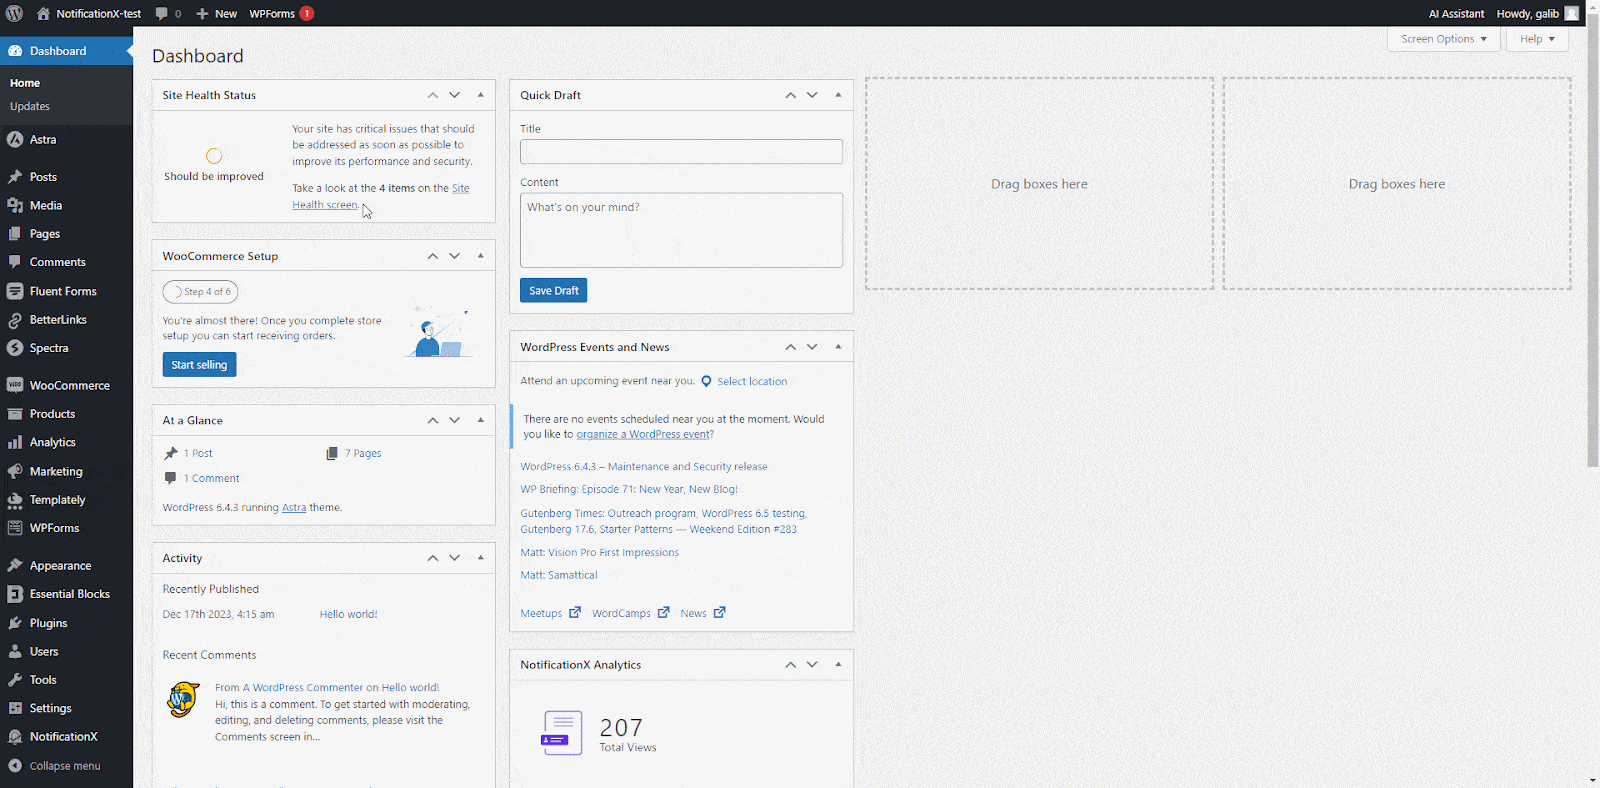Click the Astra icon in sidebar
The image size is (1600, 788).
tap(15, 140)
